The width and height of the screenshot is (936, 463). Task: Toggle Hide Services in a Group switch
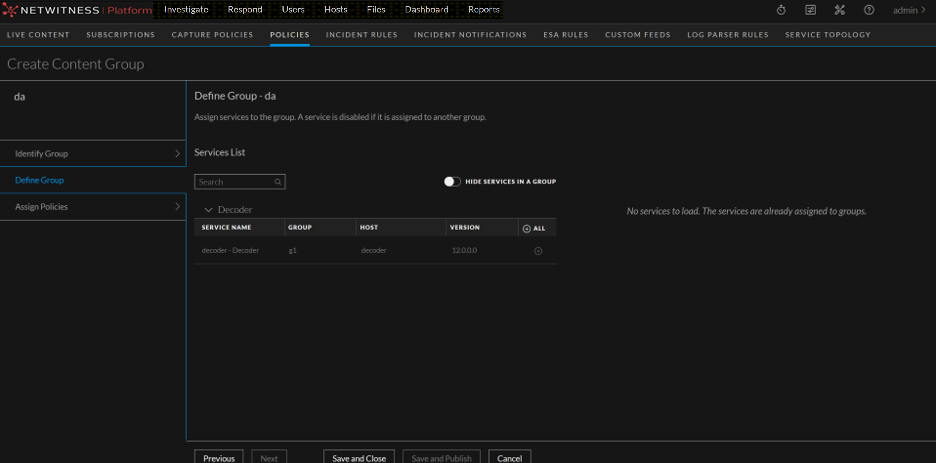(x=452, y=182)
